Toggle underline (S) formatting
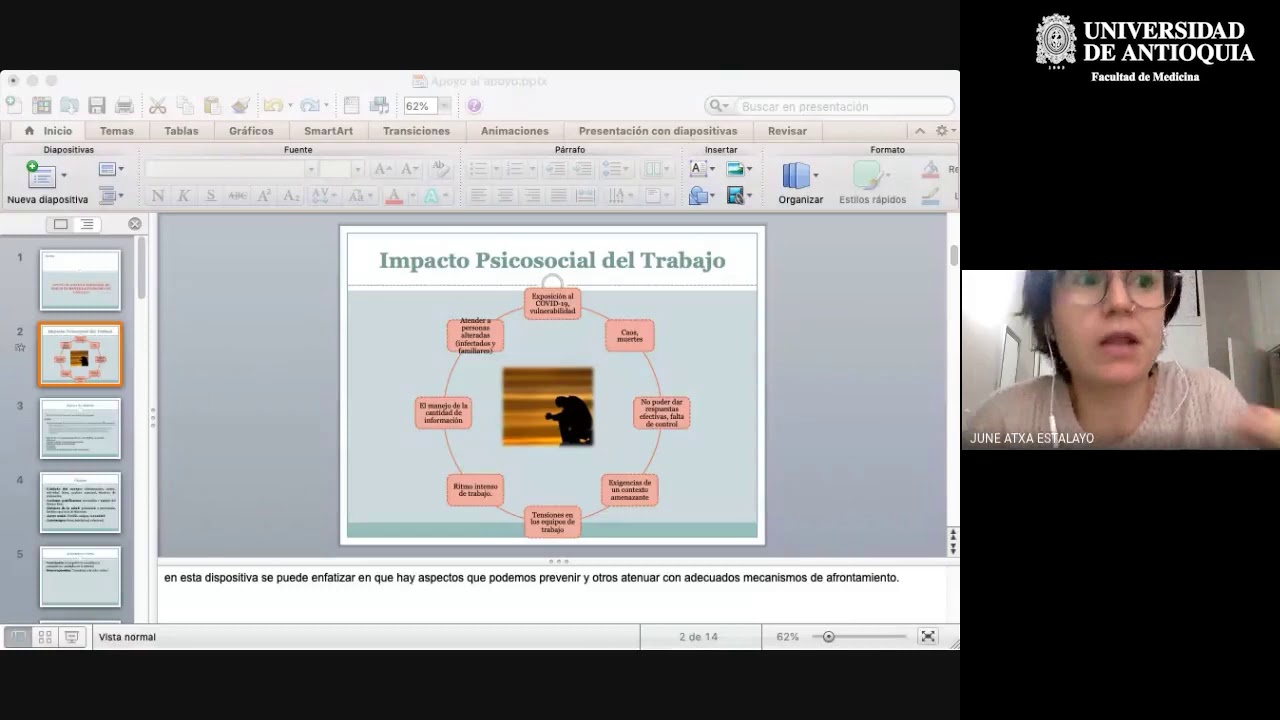Screen dimensions: 1280x720 coord(210,196)
